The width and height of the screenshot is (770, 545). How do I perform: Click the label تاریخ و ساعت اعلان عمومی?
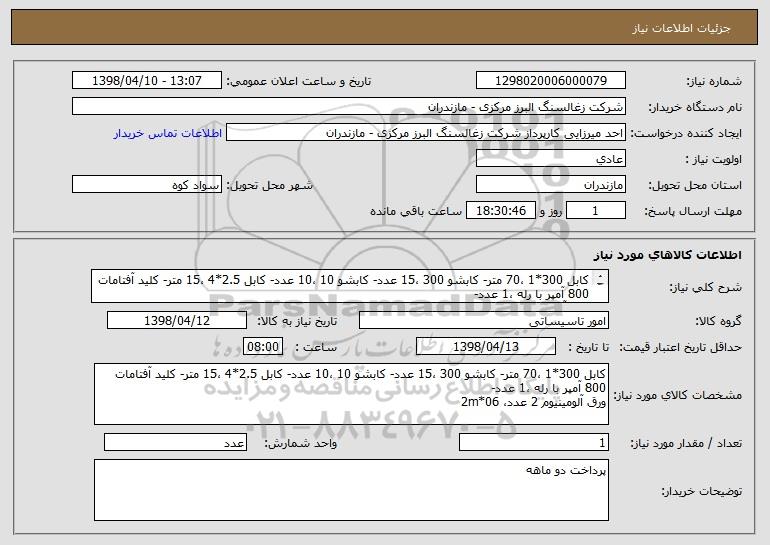pyautogui.click(x=299, y=81)
